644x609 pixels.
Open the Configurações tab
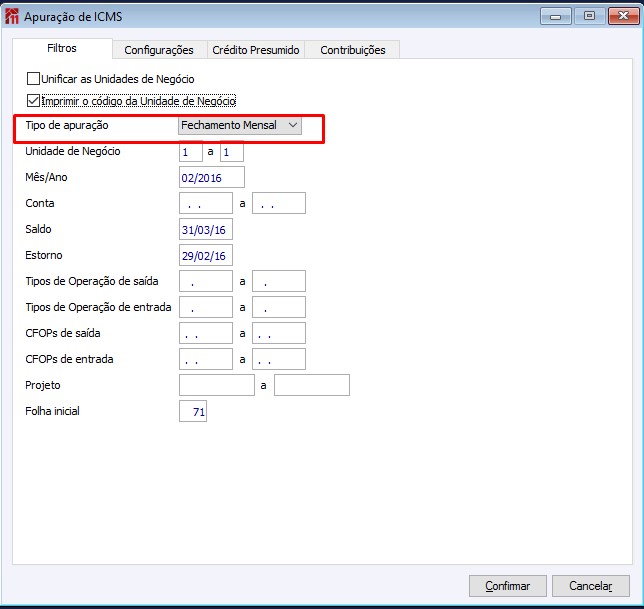[159, 50]
